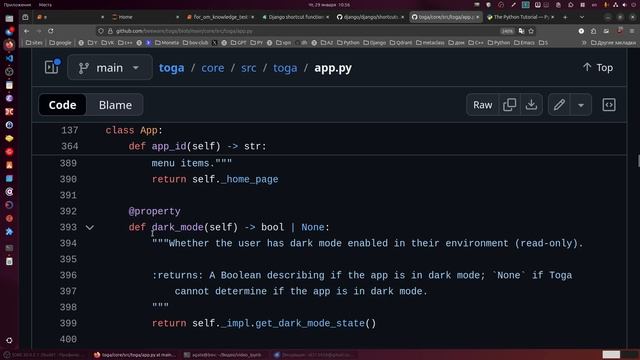Screen dimensions: 640x360
Task: Open more edit options dropdown arrow
Action: (x=581, y=105)
